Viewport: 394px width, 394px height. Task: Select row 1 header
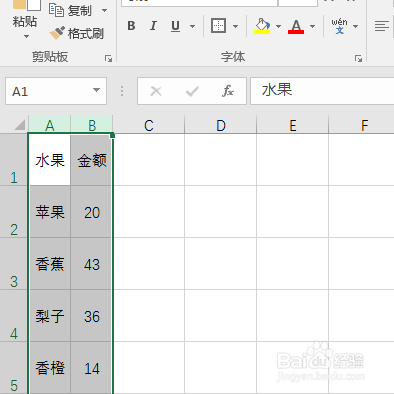(14, 160)
